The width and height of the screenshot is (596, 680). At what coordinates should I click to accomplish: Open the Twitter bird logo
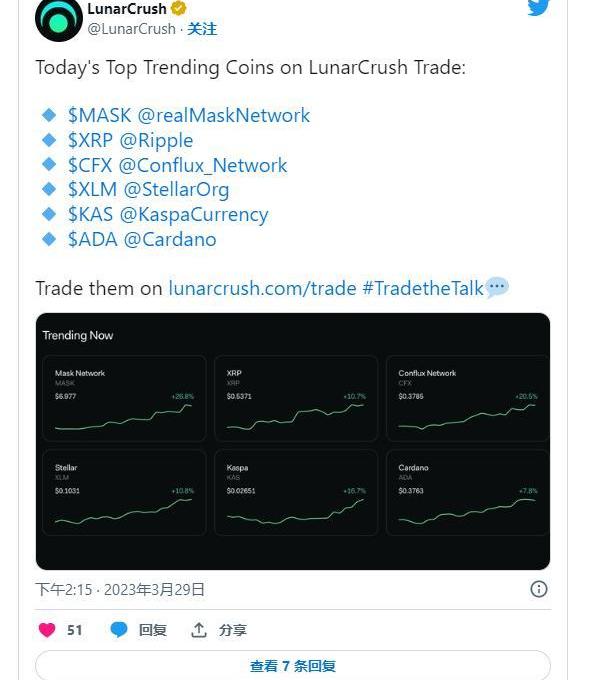click(539, 7)
